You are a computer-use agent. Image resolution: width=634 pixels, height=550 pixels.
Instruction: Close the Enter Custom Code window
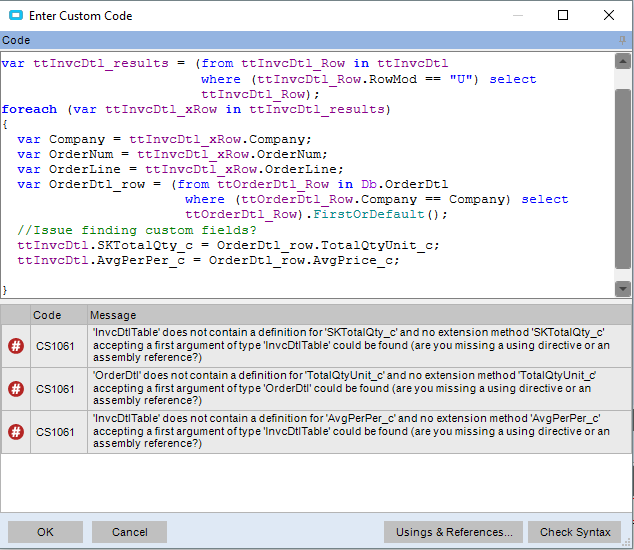[609, 15]
